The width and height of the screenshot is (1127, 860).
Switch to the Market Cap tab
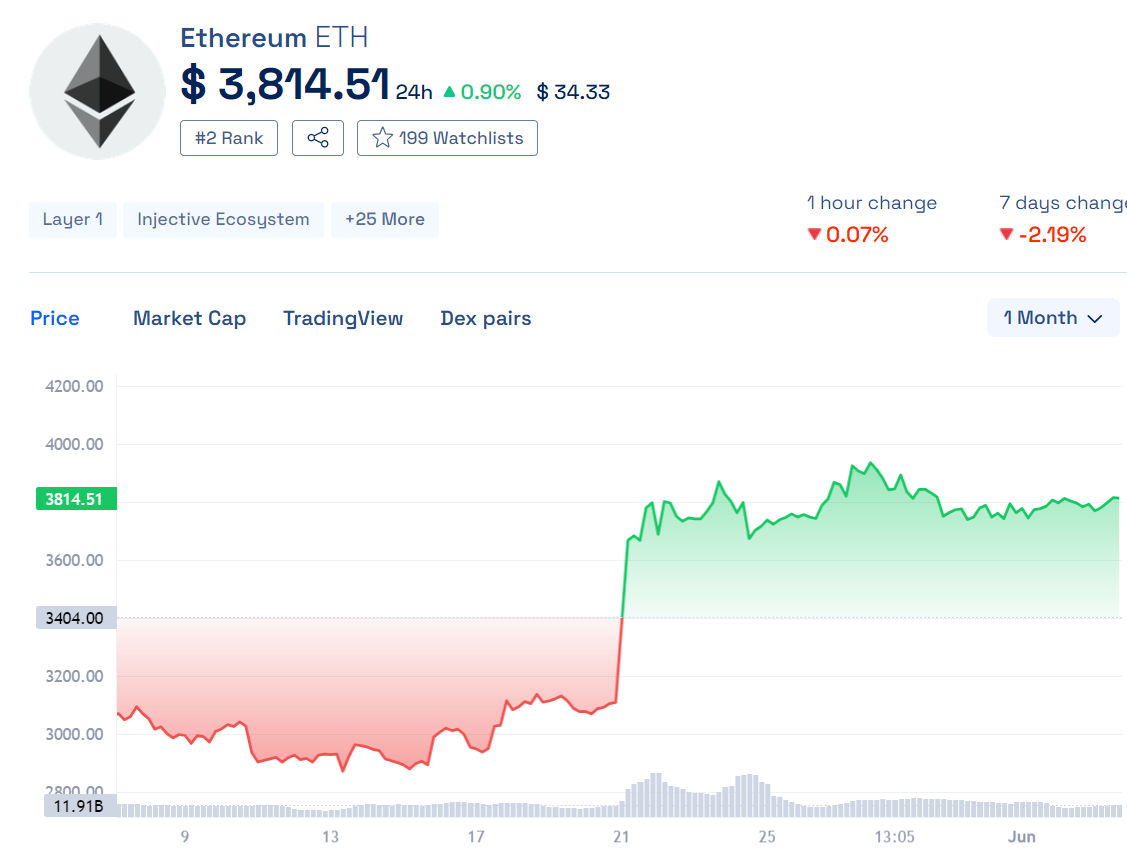tap(190, 318)
